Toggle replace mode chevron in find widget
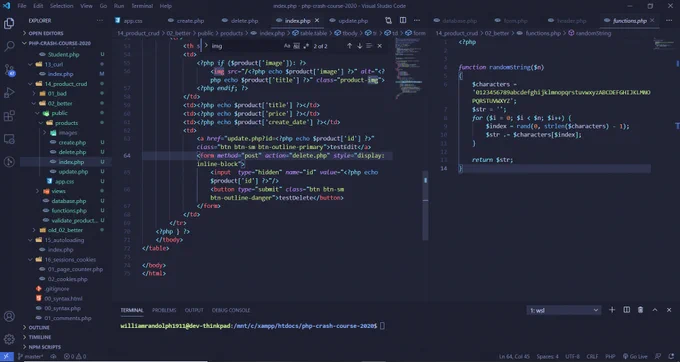This screenshot has width=680, height=362. (x=206, y=46)
